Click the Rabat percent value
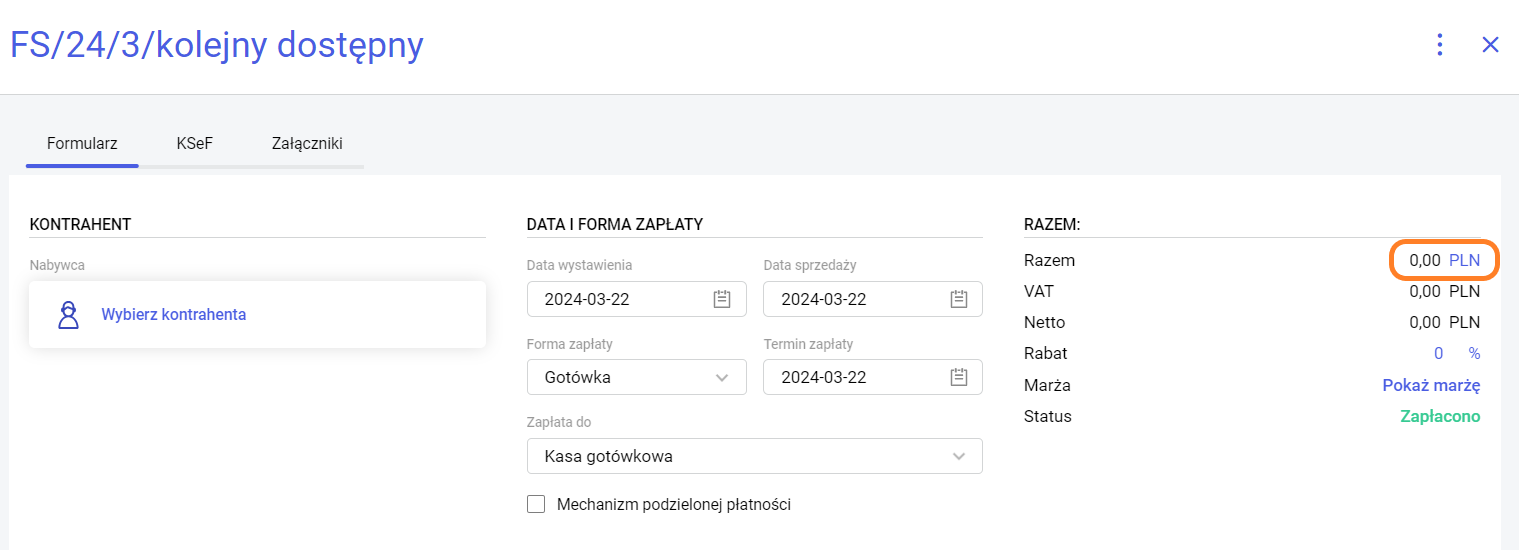 pos(1439,353)
